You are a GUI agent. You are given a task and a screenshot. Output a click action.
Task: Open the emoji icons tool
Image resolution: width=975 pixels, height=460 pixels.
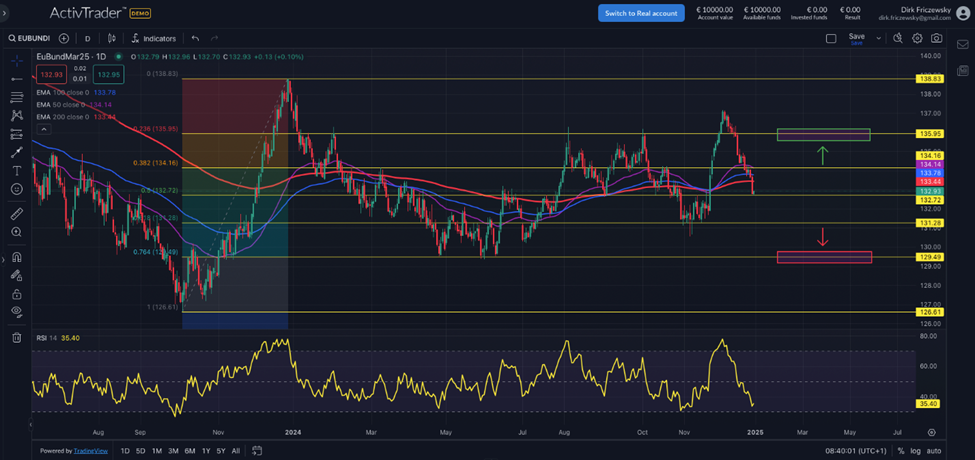tap(16, 189)
